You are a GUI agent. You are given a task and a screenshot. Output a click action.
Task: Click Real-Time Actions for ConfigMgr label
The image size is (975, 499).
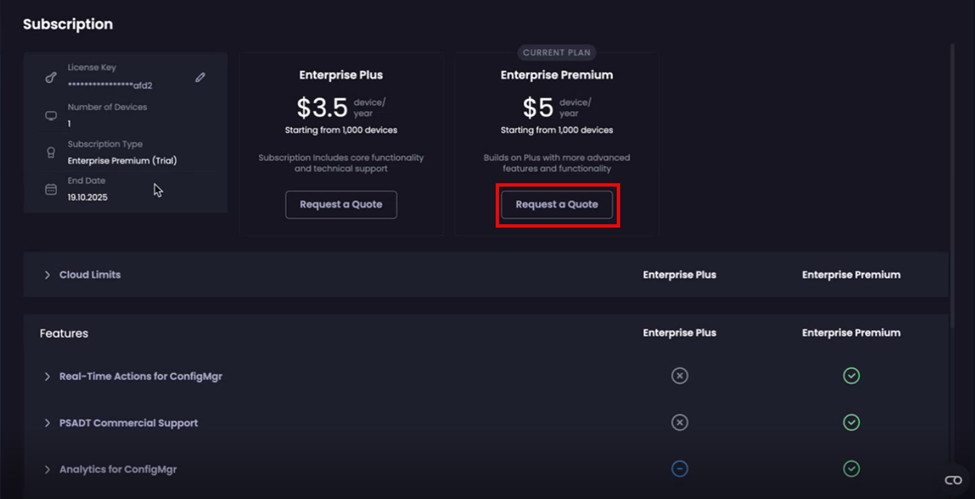(141, 376)
